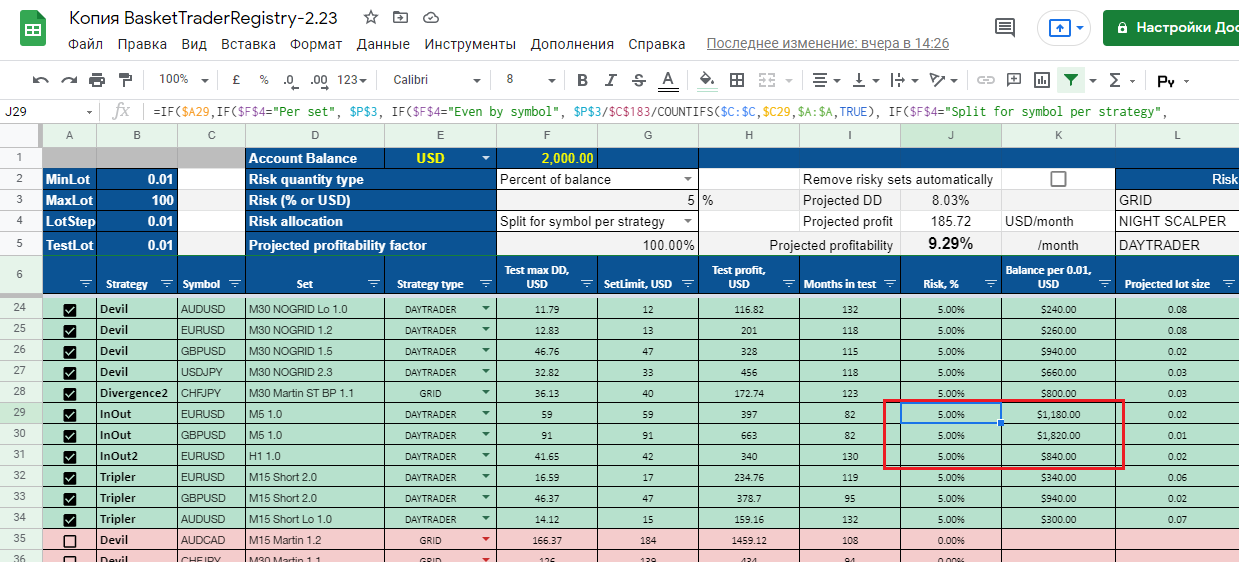Image resolution: width=1239 pixels, height=562 pixels.
Task: Open the horizontal align dropdown
Action: pyautogui.click(x=826, y=80)
